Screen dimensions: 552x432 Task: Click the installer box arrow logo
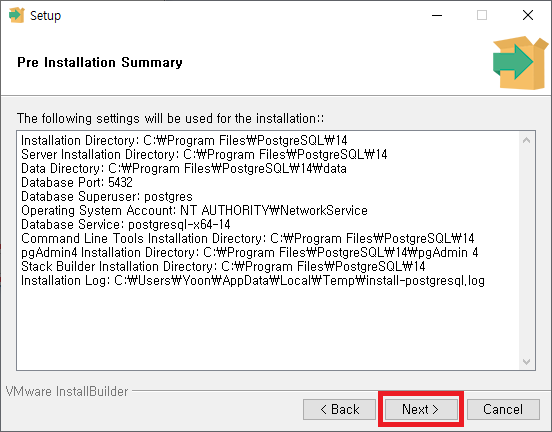pyautogui.click(x=520, y=63)
